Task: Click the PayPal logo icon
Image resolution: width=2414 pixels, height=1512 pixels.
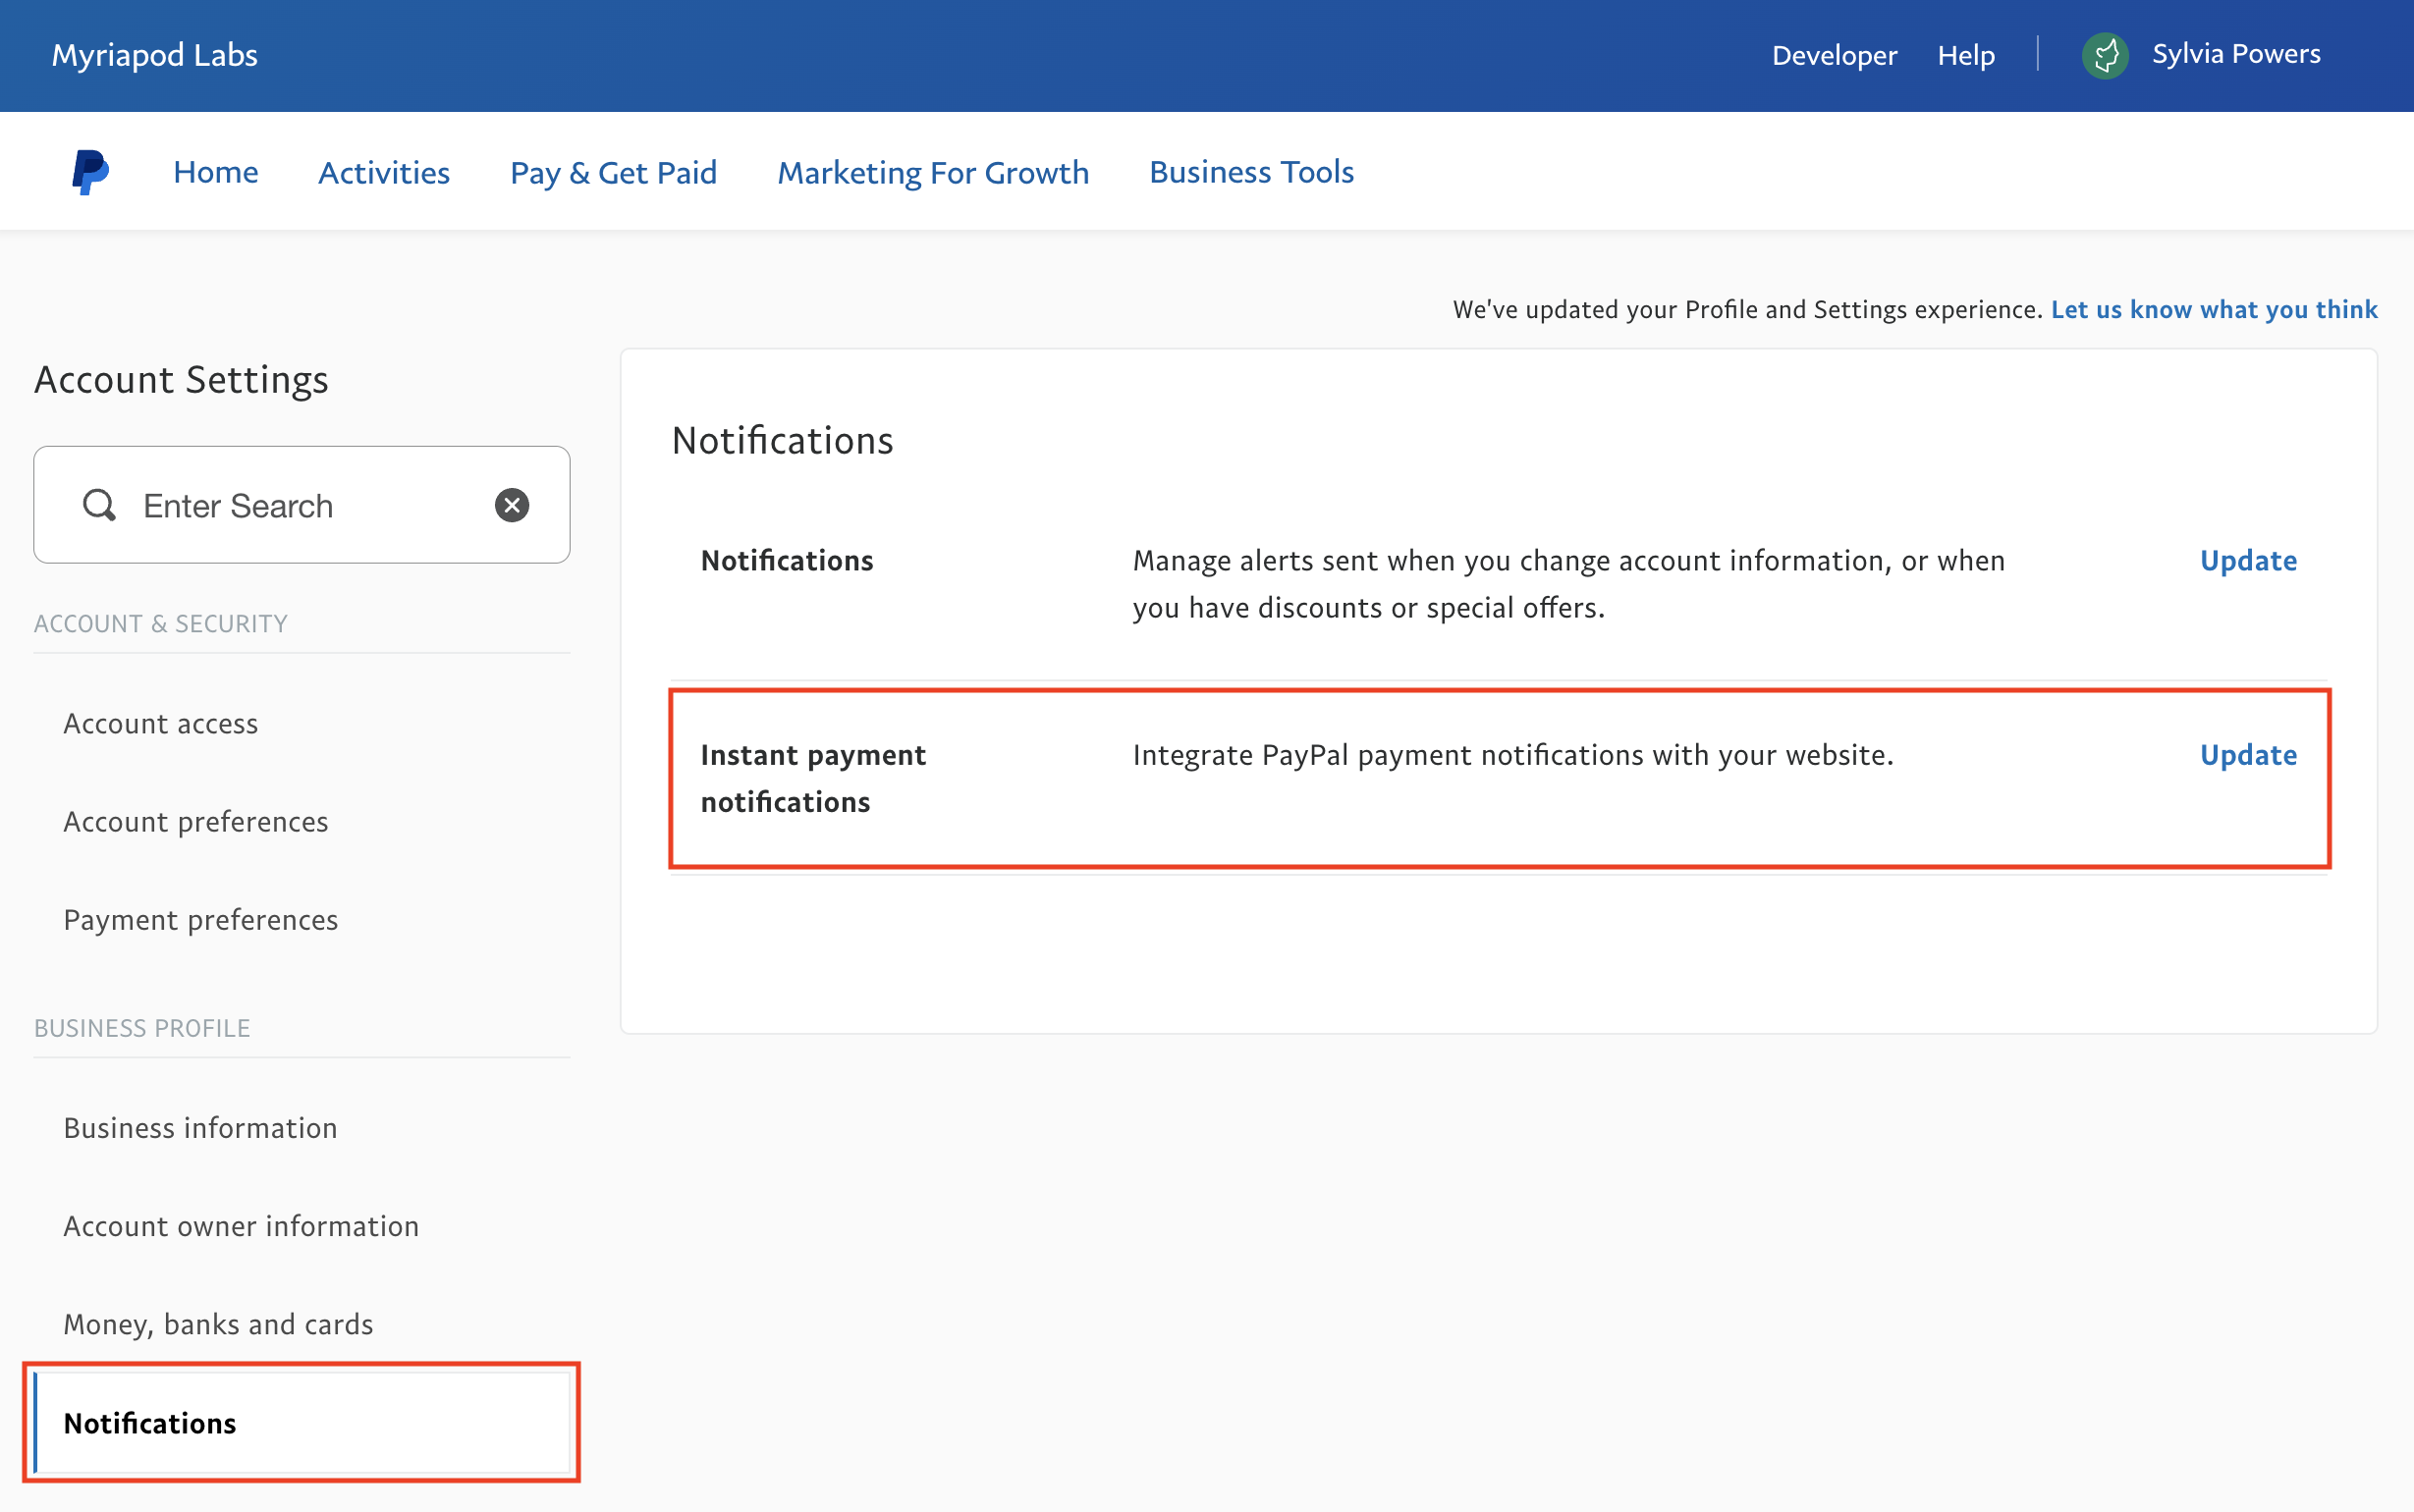Action: 90,172
